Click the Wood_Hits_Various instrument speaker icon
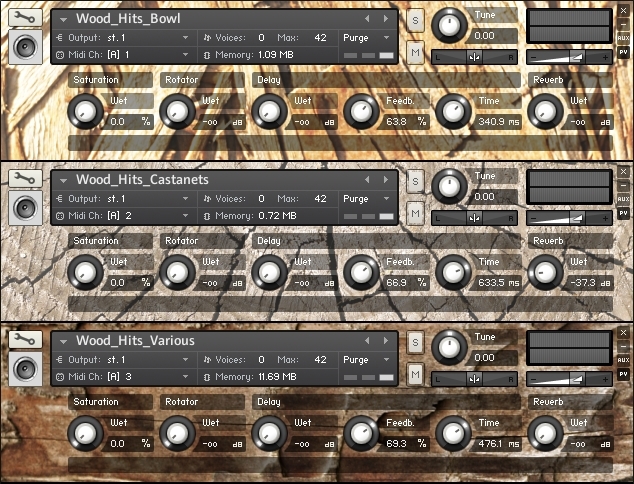This screenshot has height=484, width=634. [x=24, y=368]
